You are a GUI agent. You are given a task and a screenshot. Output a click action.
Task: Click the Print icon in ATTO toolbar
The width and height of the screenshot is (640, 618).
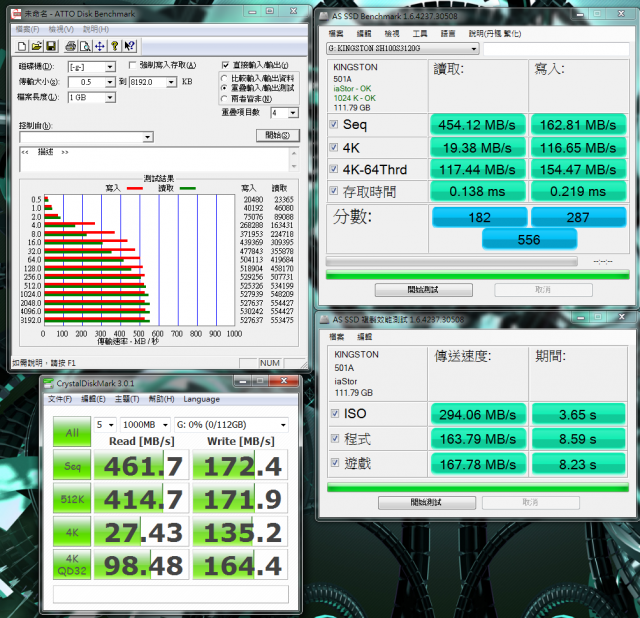click(71, 46)
